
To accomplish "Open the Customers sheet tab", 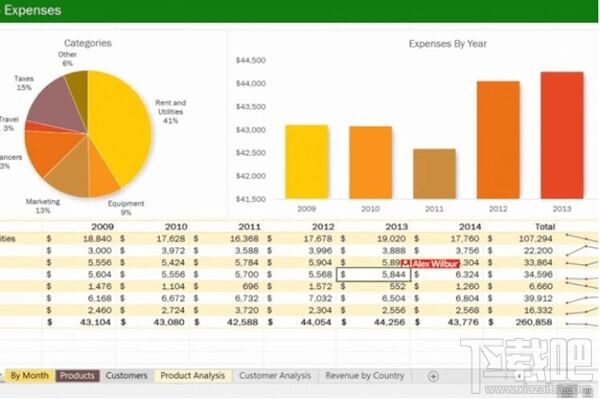I will (x=127, y=376).
